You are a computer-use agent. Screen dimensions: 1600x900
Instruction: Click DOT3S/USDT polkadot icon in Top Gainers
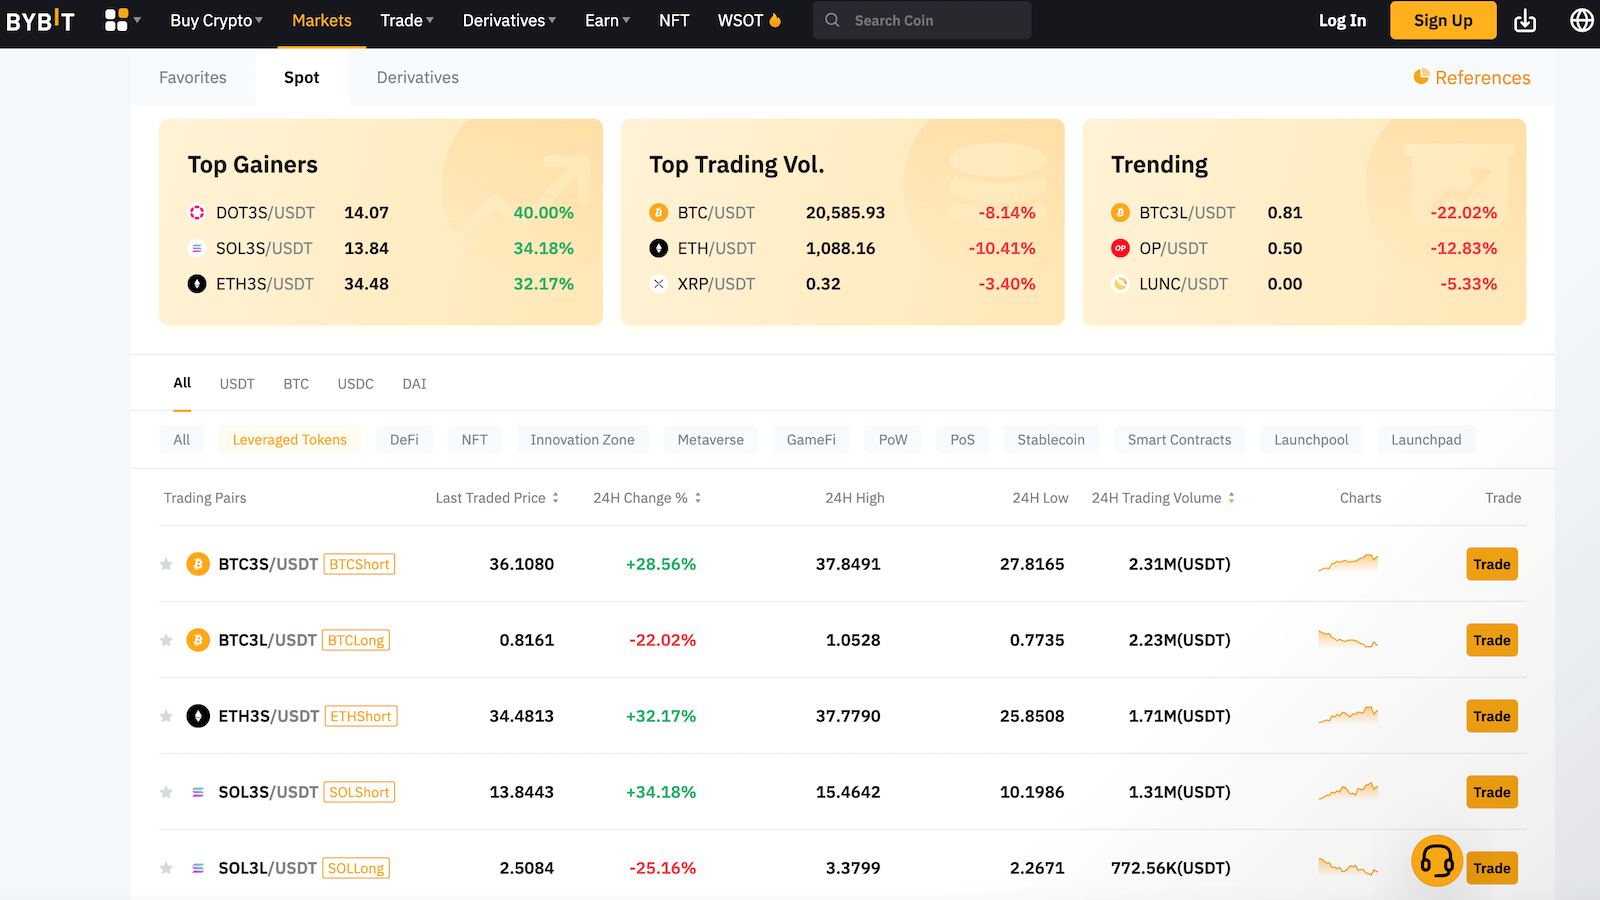[197, 212]
